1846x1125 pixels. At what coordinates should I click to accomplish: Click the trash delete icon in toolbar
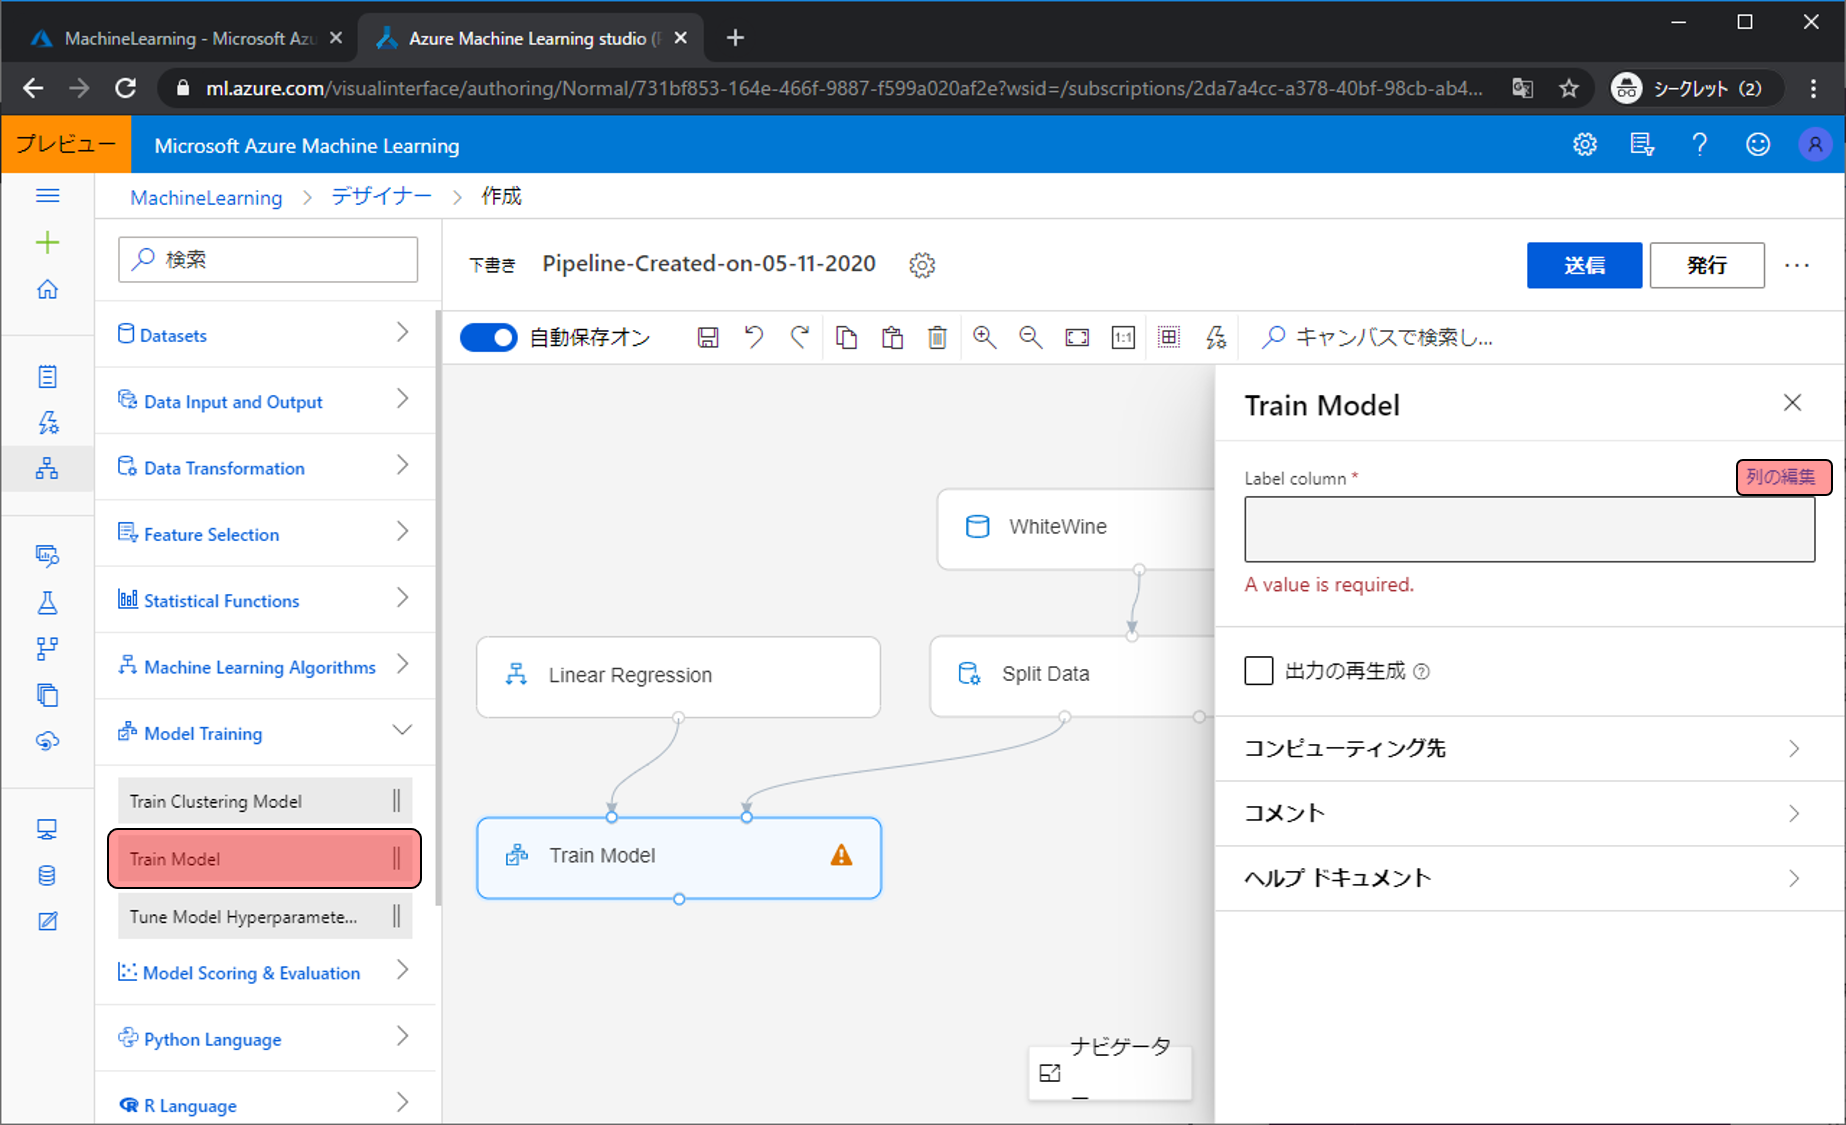click(937, 338)
